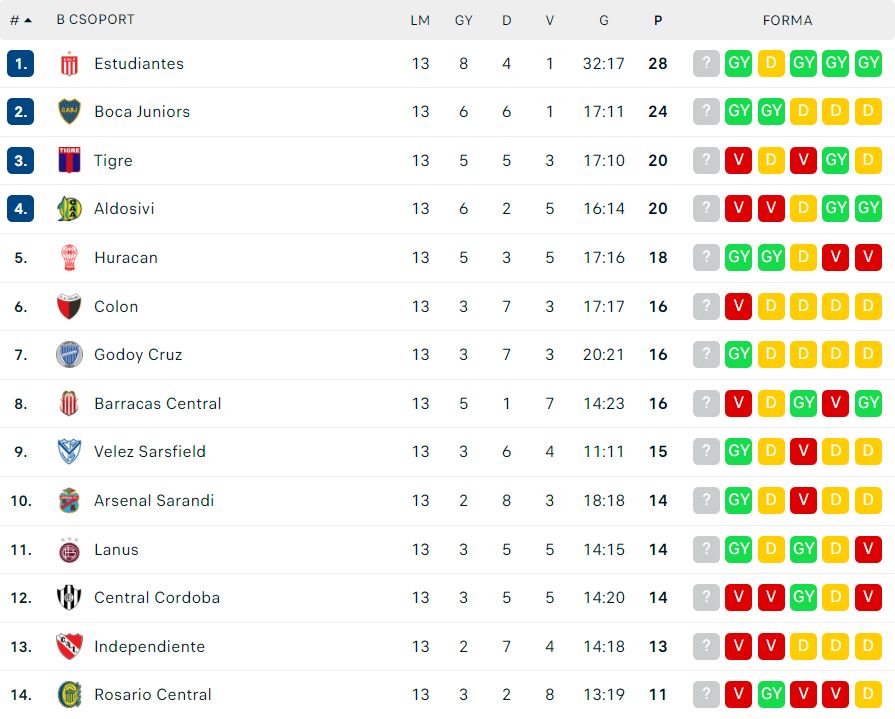Click the Velez Sarsfield crest
The width and height of the screenshot is (895, 719).
(69, 452)
